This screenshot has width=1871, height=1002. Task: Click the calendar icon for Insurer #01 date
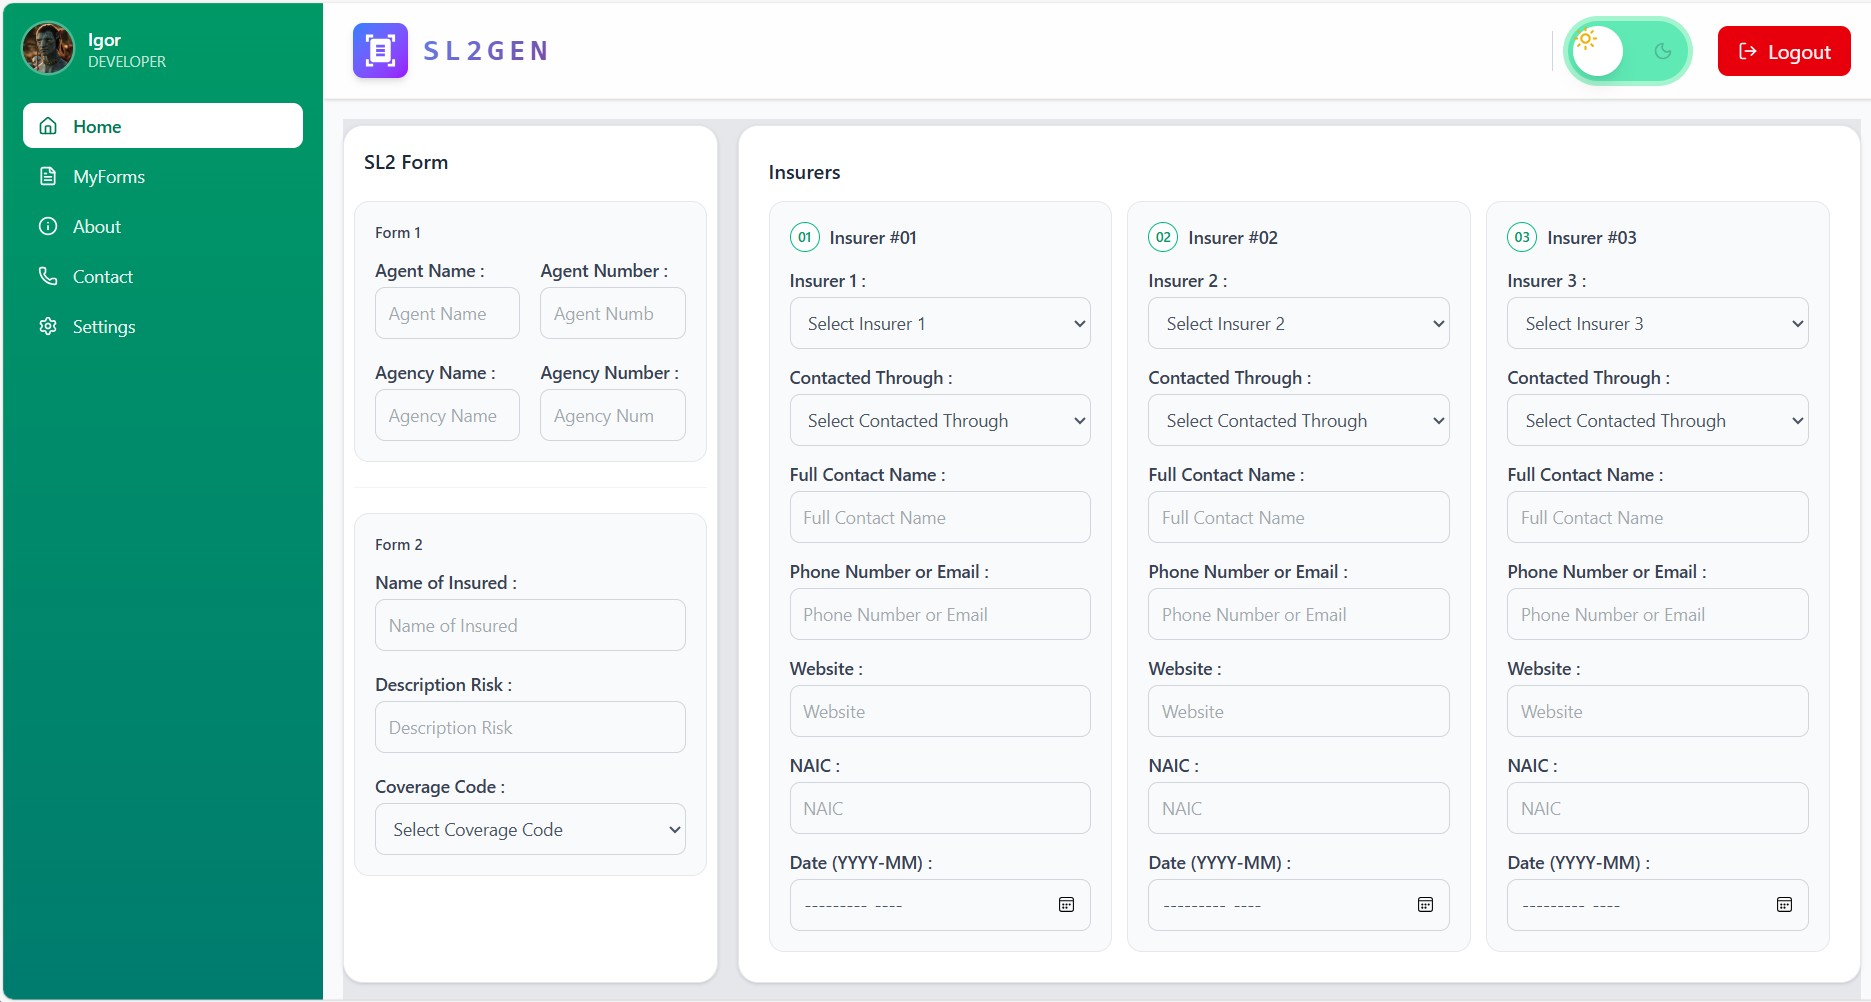click(x=1066, y=904)
